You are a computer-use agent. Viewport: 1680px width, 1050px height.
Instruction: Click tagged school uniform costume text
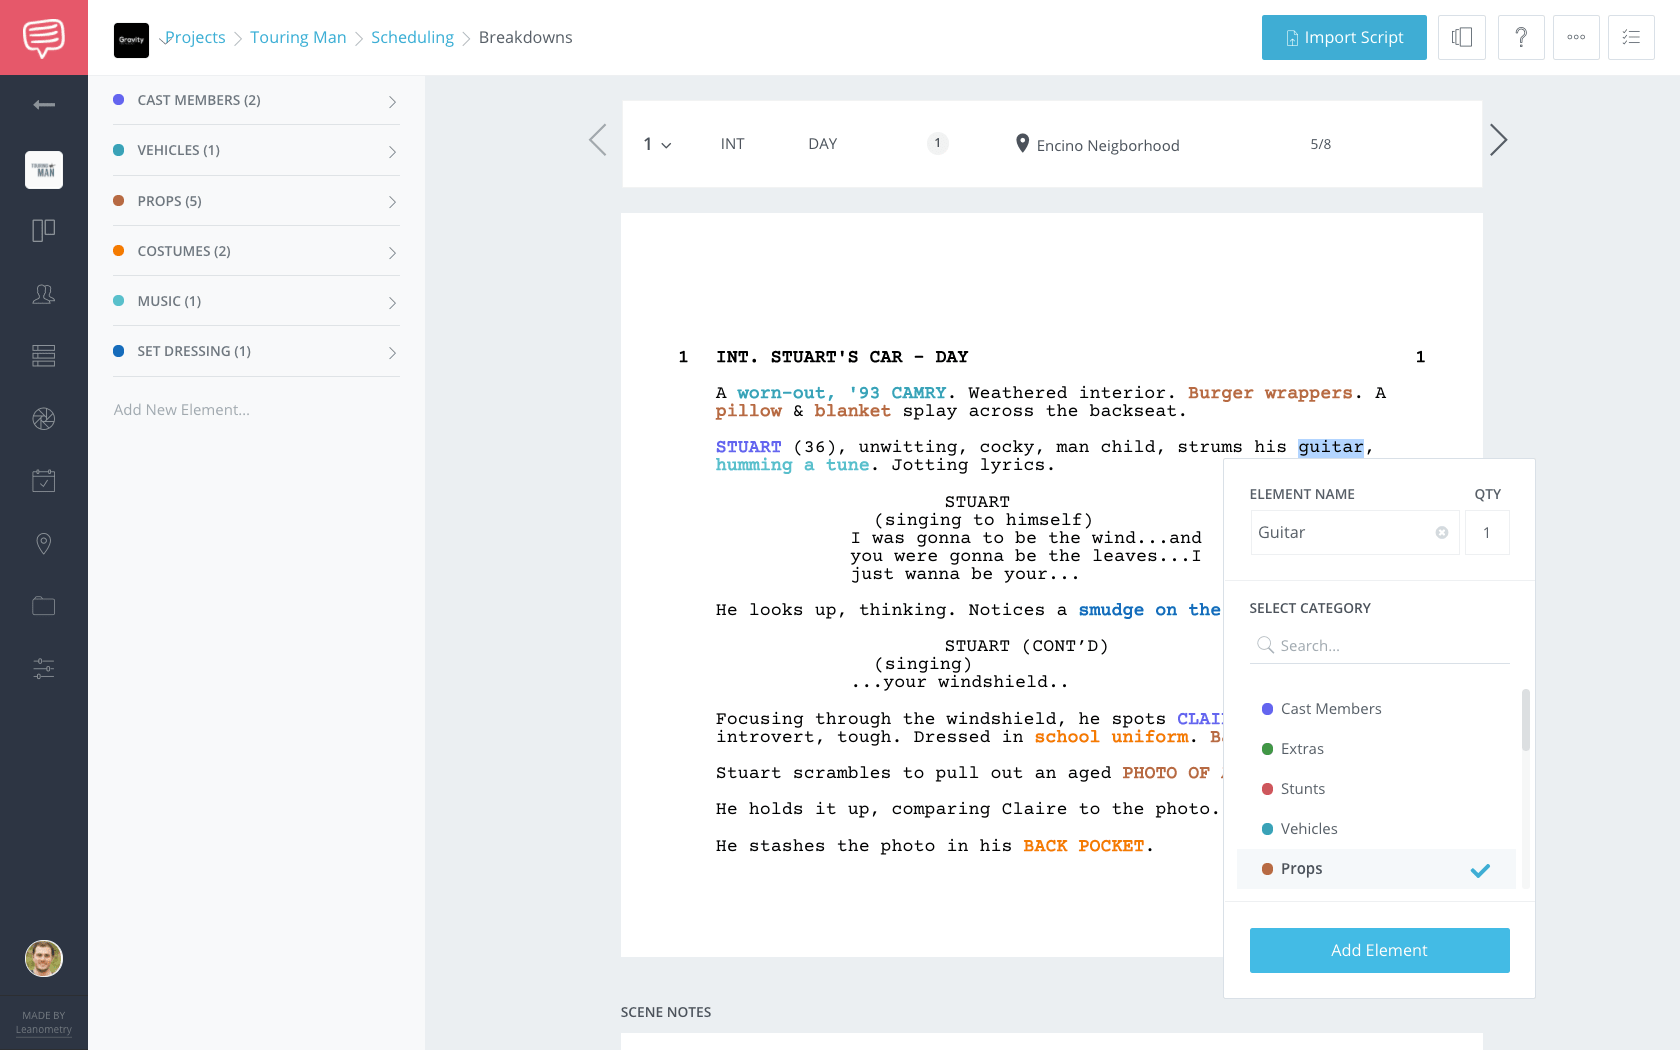(1111, 737)
